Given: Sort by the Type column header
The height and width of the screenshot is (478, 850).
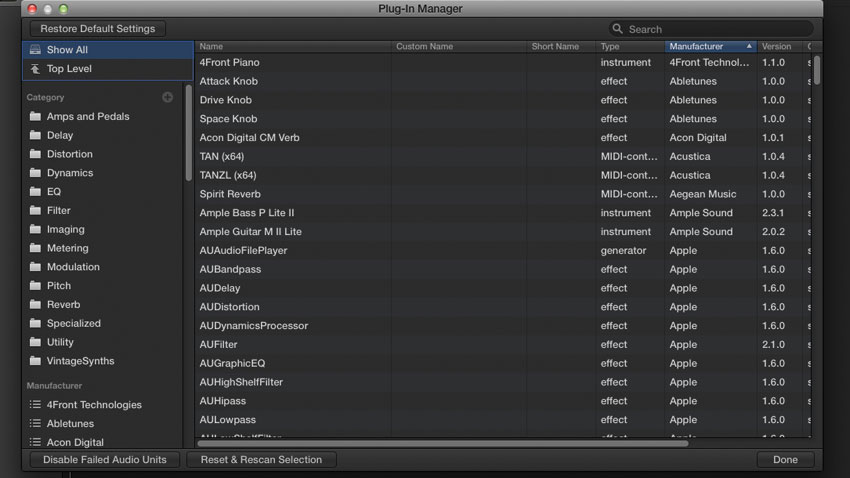Looking at the screenshot, I should click(630, 47).
